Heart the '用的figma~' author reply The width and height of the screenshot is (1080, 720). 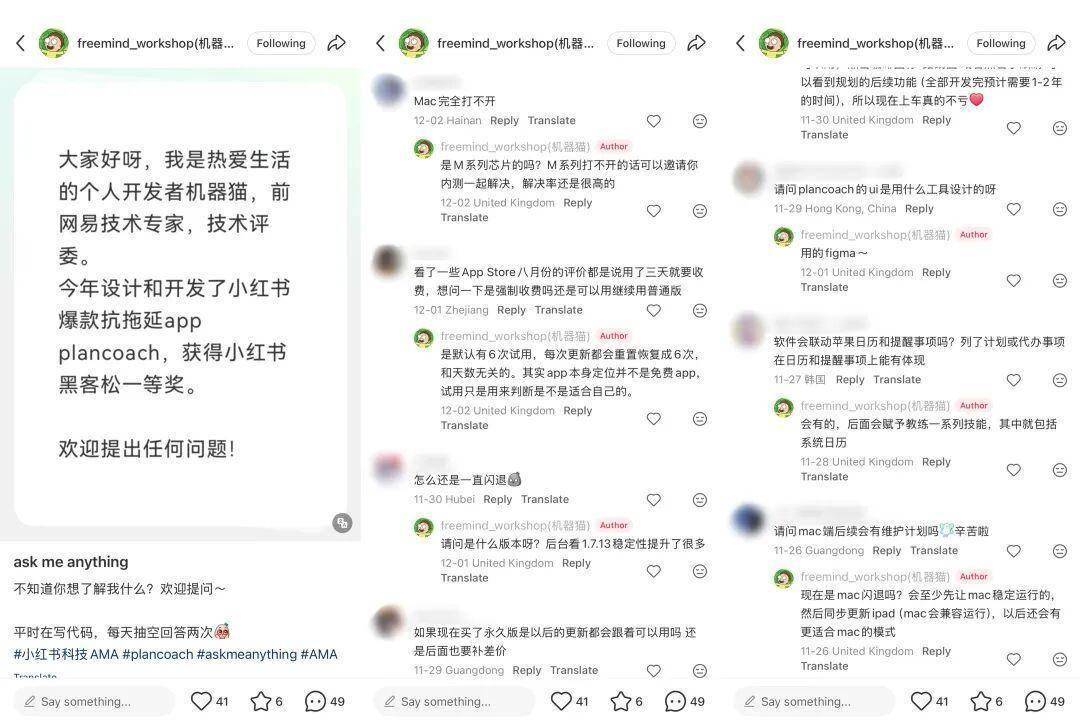[1014, 280]
